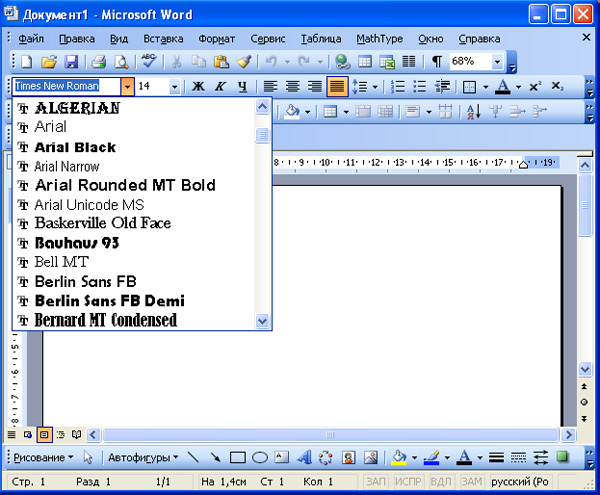Apply bulleted list formatting
600x495 pixels.
tap(419, 87)
